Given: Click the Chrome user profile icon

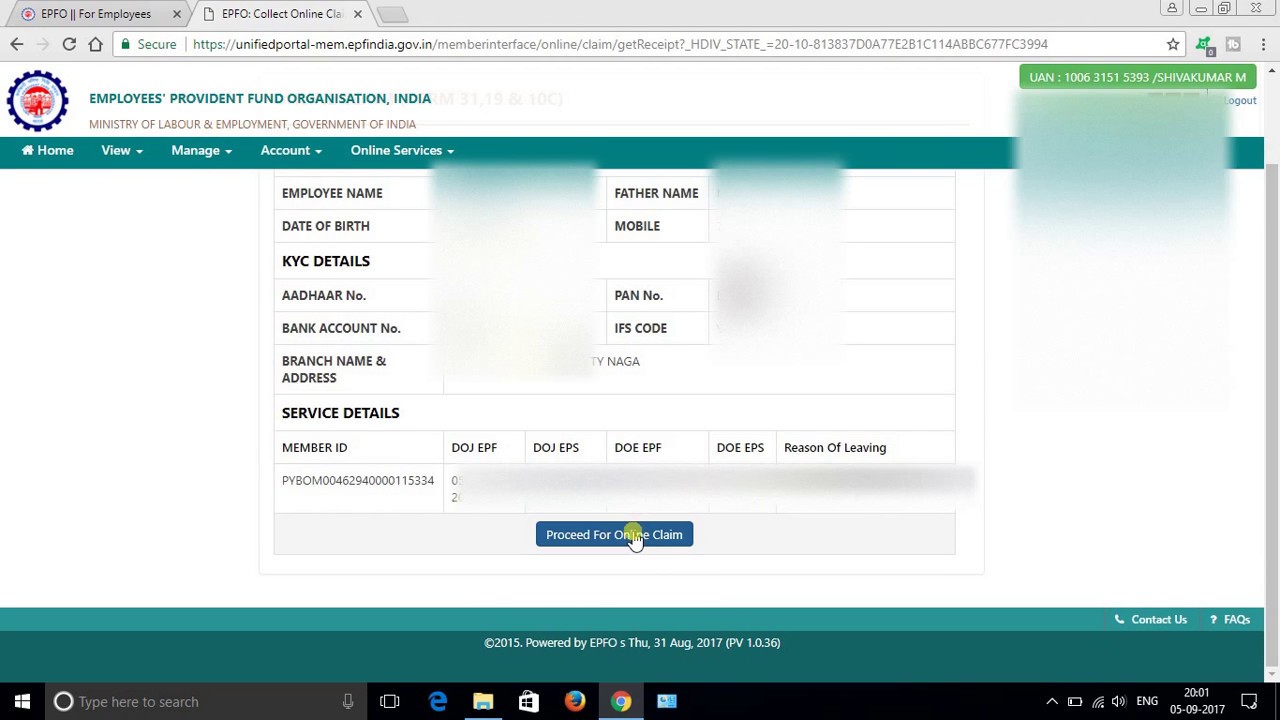Looking at the screenshot, I should [1172, 9].
